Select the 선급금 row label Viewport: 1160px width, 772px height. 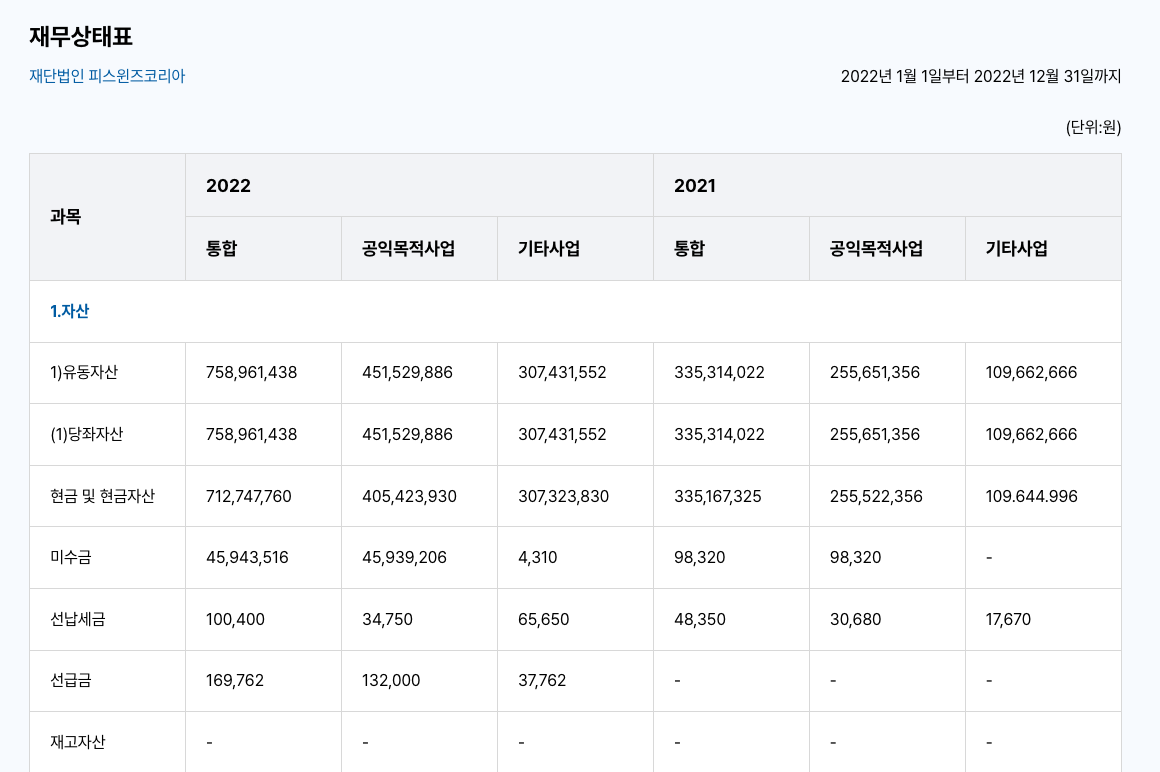coord(71,680)
